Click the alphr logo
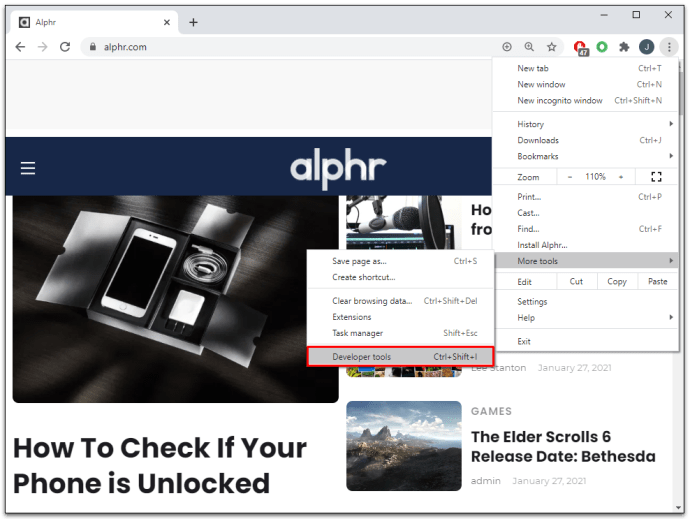Viewport: 690px width, 519px height. tap(338, 168)
